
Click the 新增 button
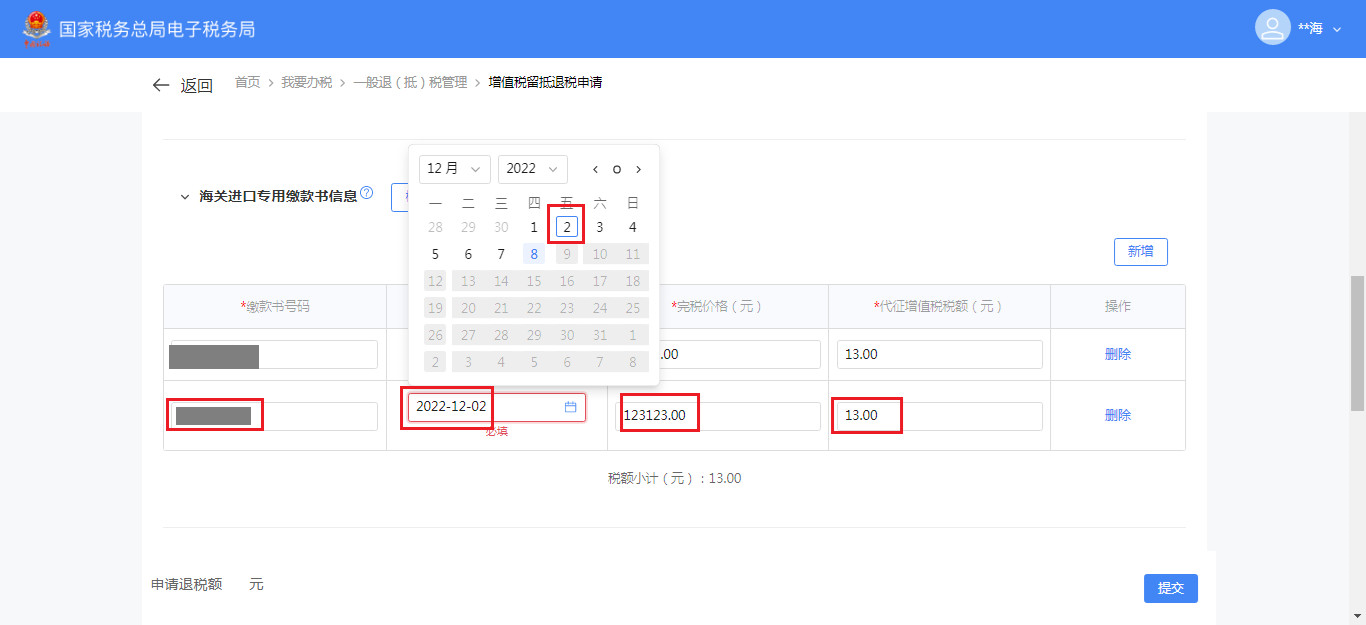coord(1140,252)
